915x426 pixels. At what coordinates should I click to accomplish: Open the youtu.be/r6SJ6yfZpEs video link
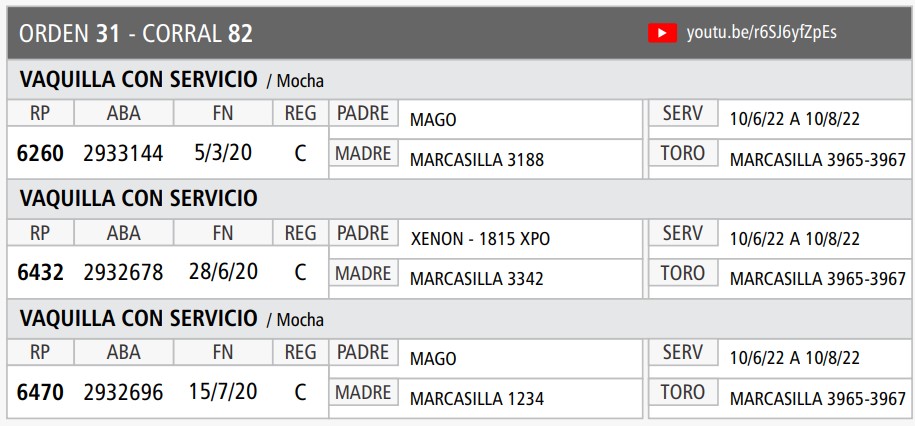762,33
